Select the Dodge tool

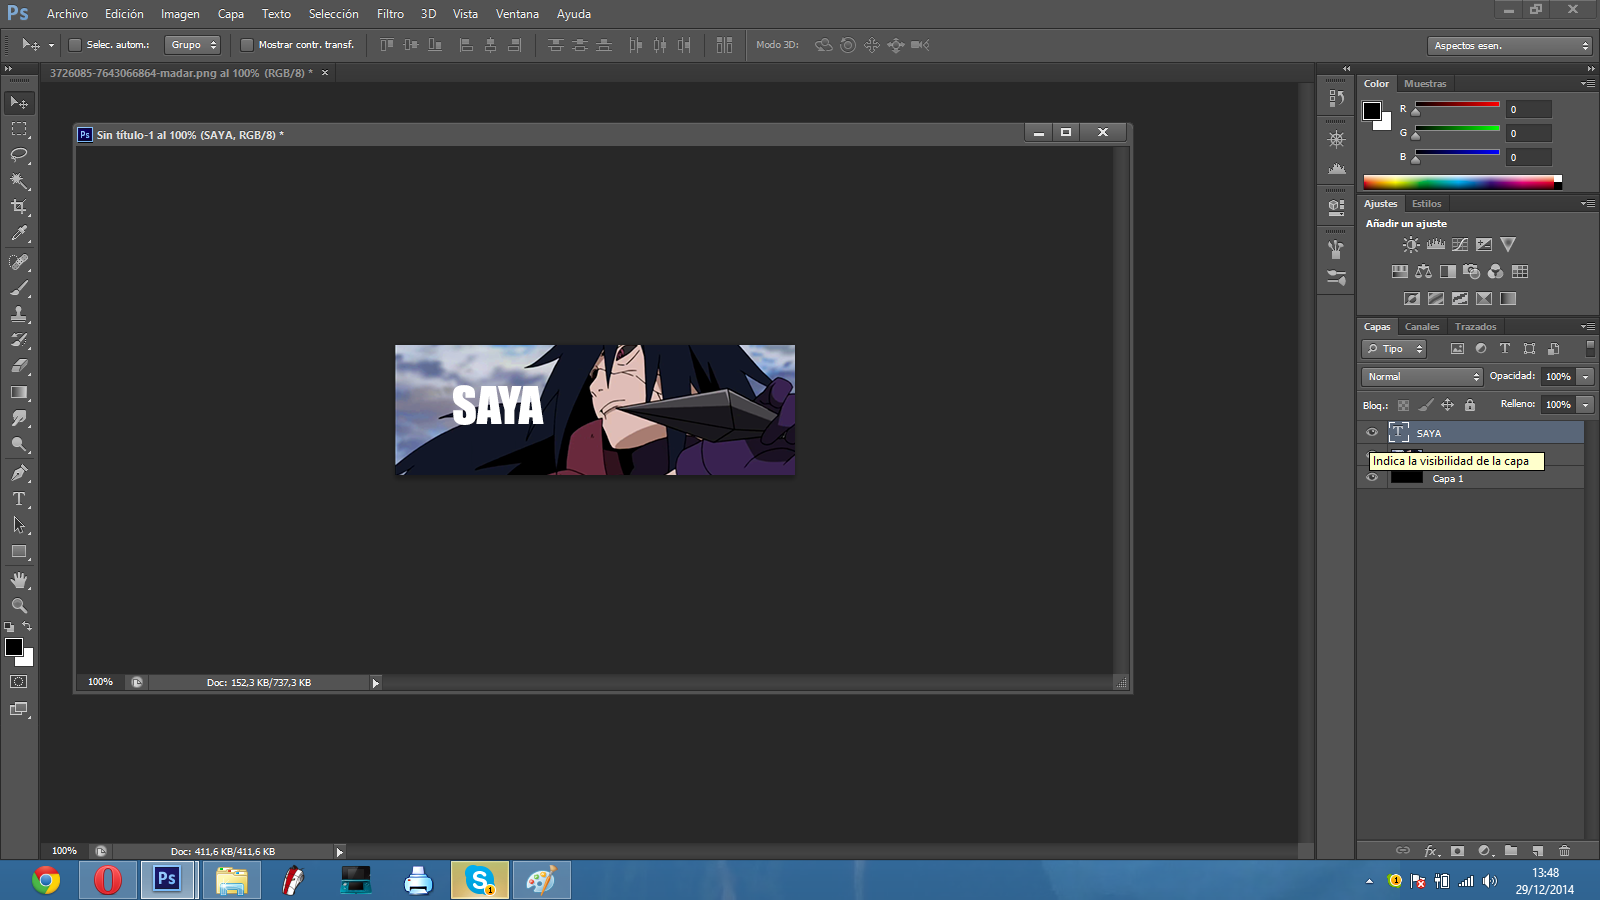19,444
